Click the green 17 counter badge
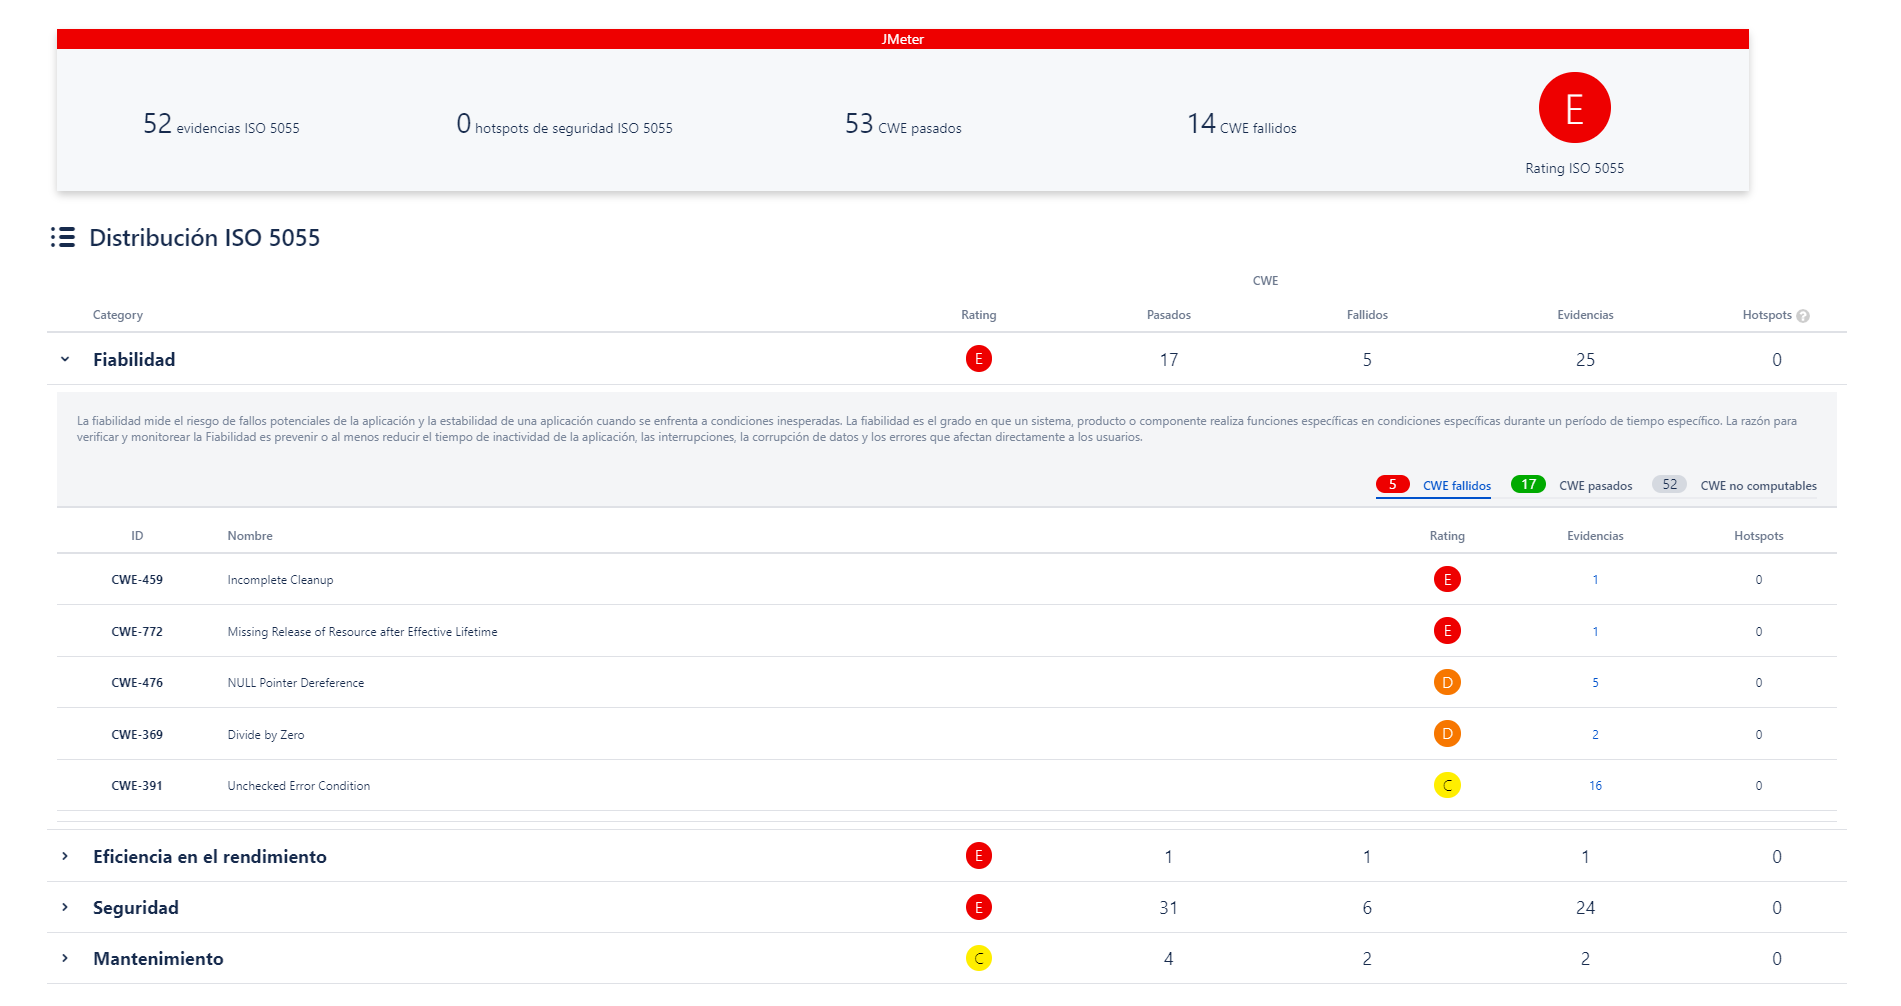 coord(1528,484)
